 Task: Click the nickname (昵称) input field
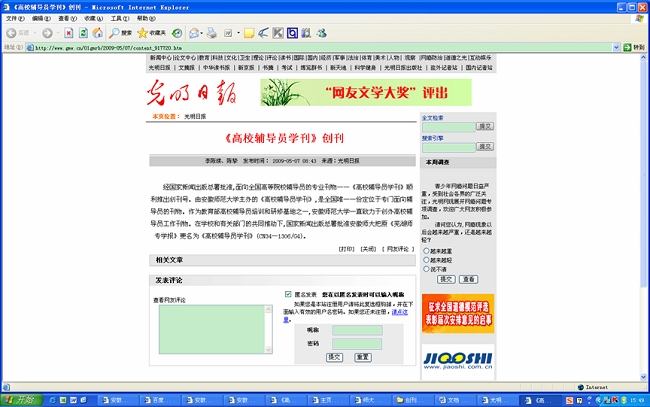357,330
